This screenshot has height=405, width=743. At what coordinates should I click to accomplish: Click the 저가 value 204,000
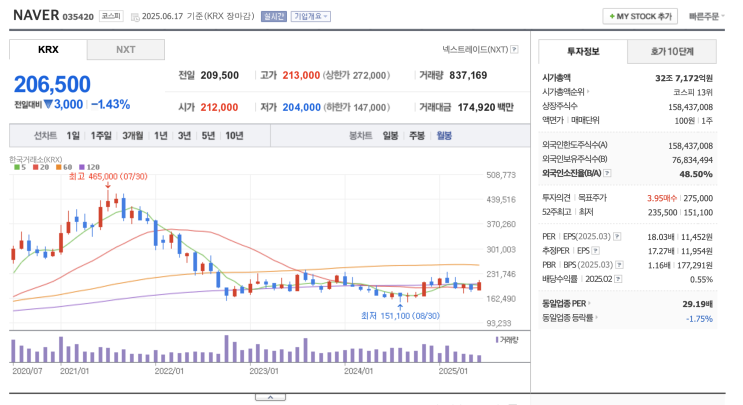[302, 108]
